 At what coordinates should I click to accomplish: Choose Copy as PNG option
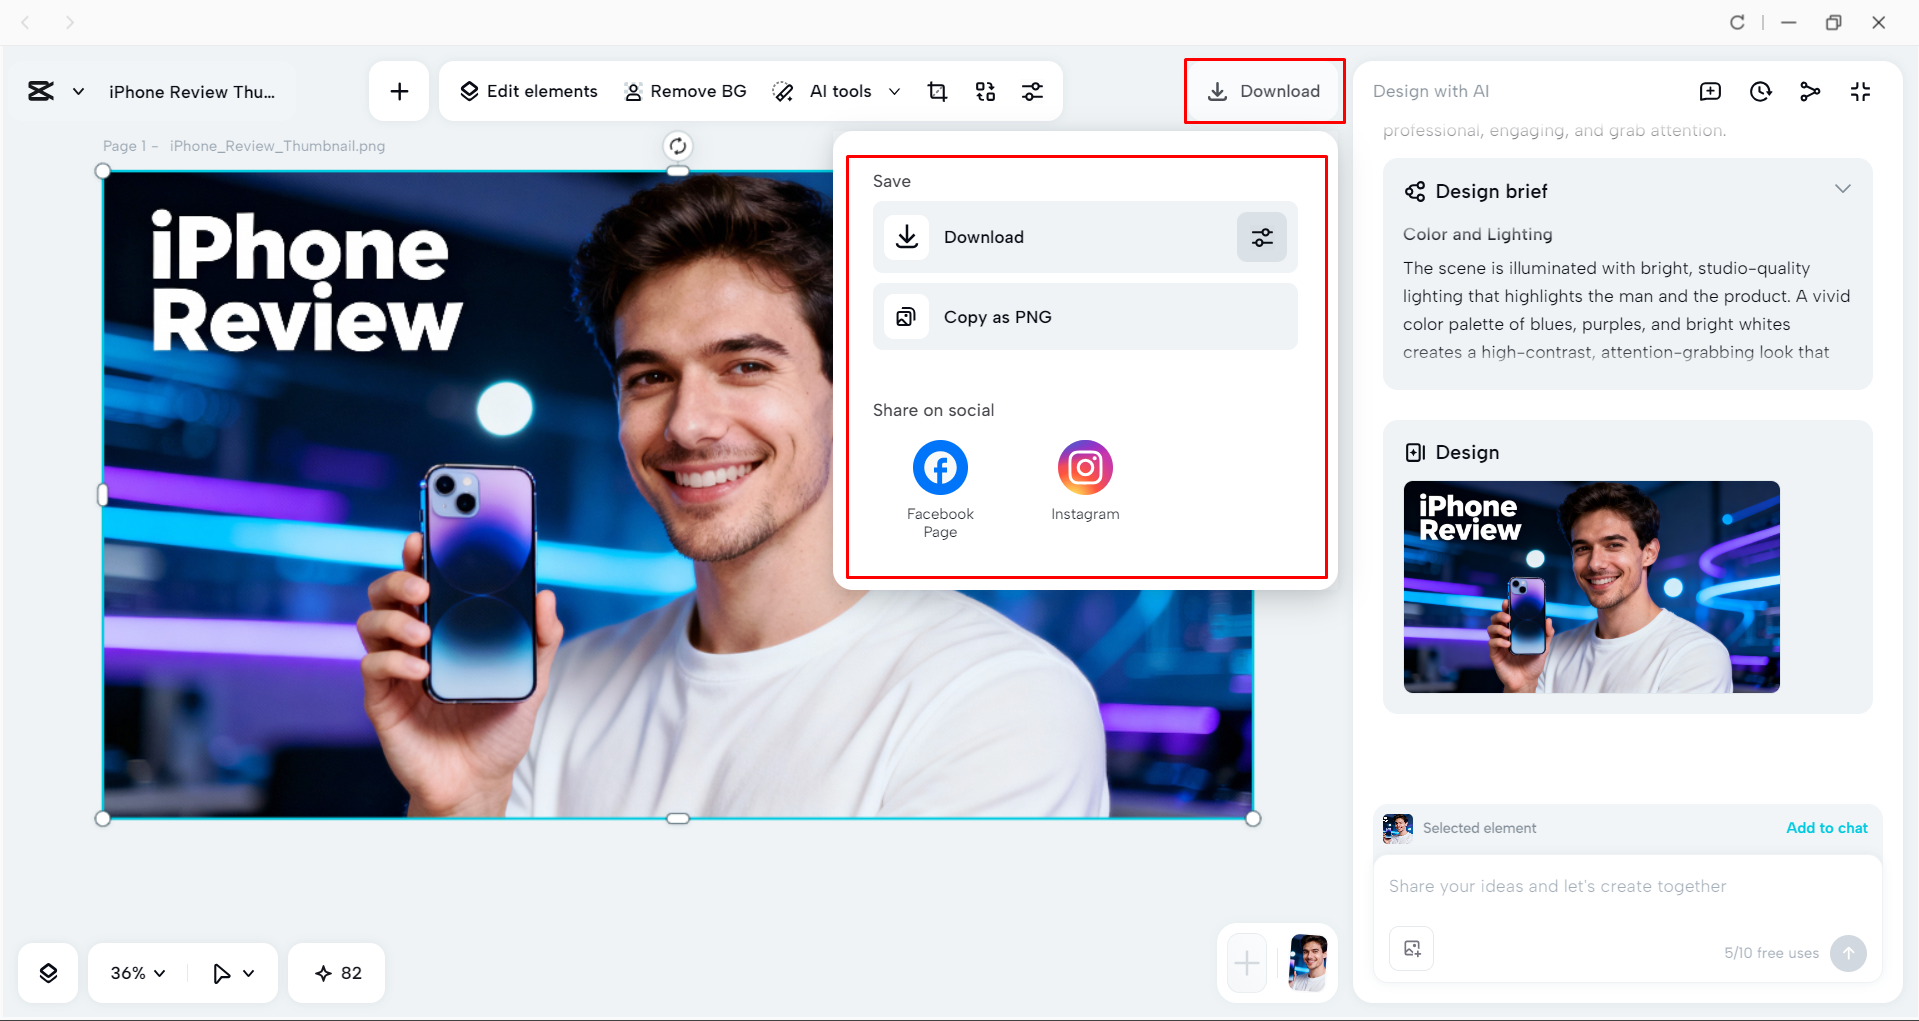point(1085,317)
